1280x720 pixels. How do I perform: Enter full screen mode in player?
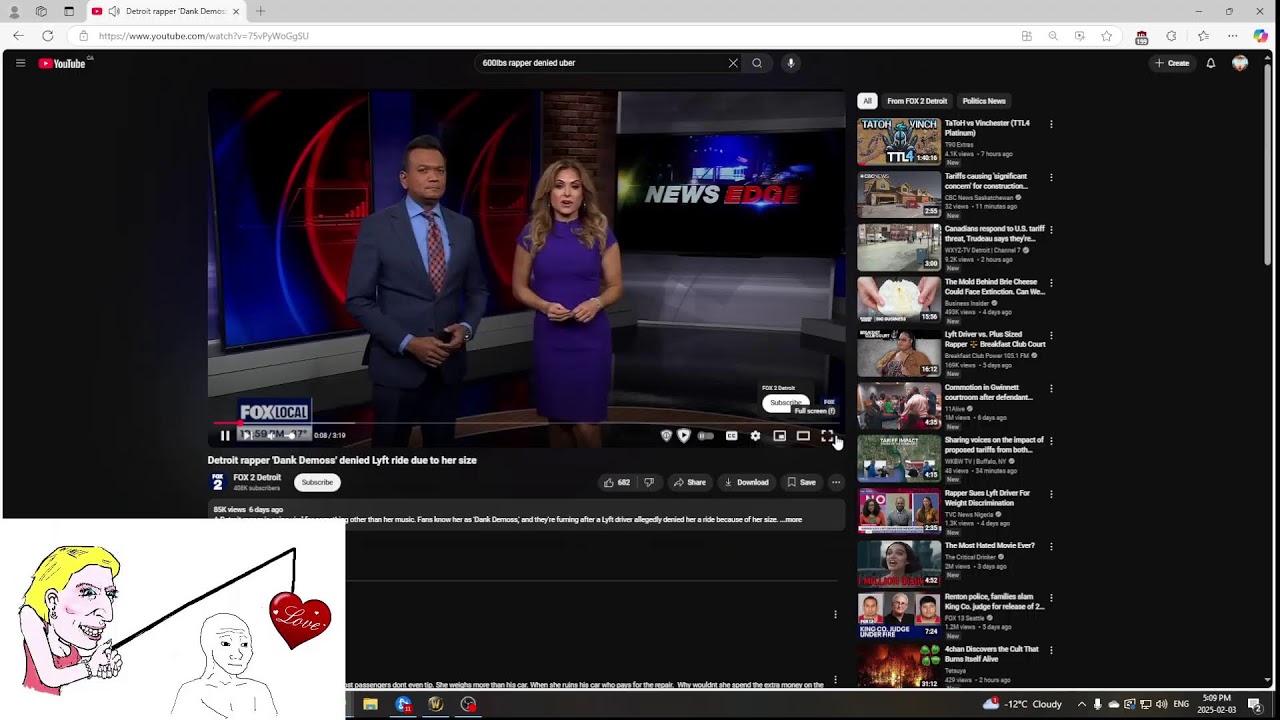(827, 436)
